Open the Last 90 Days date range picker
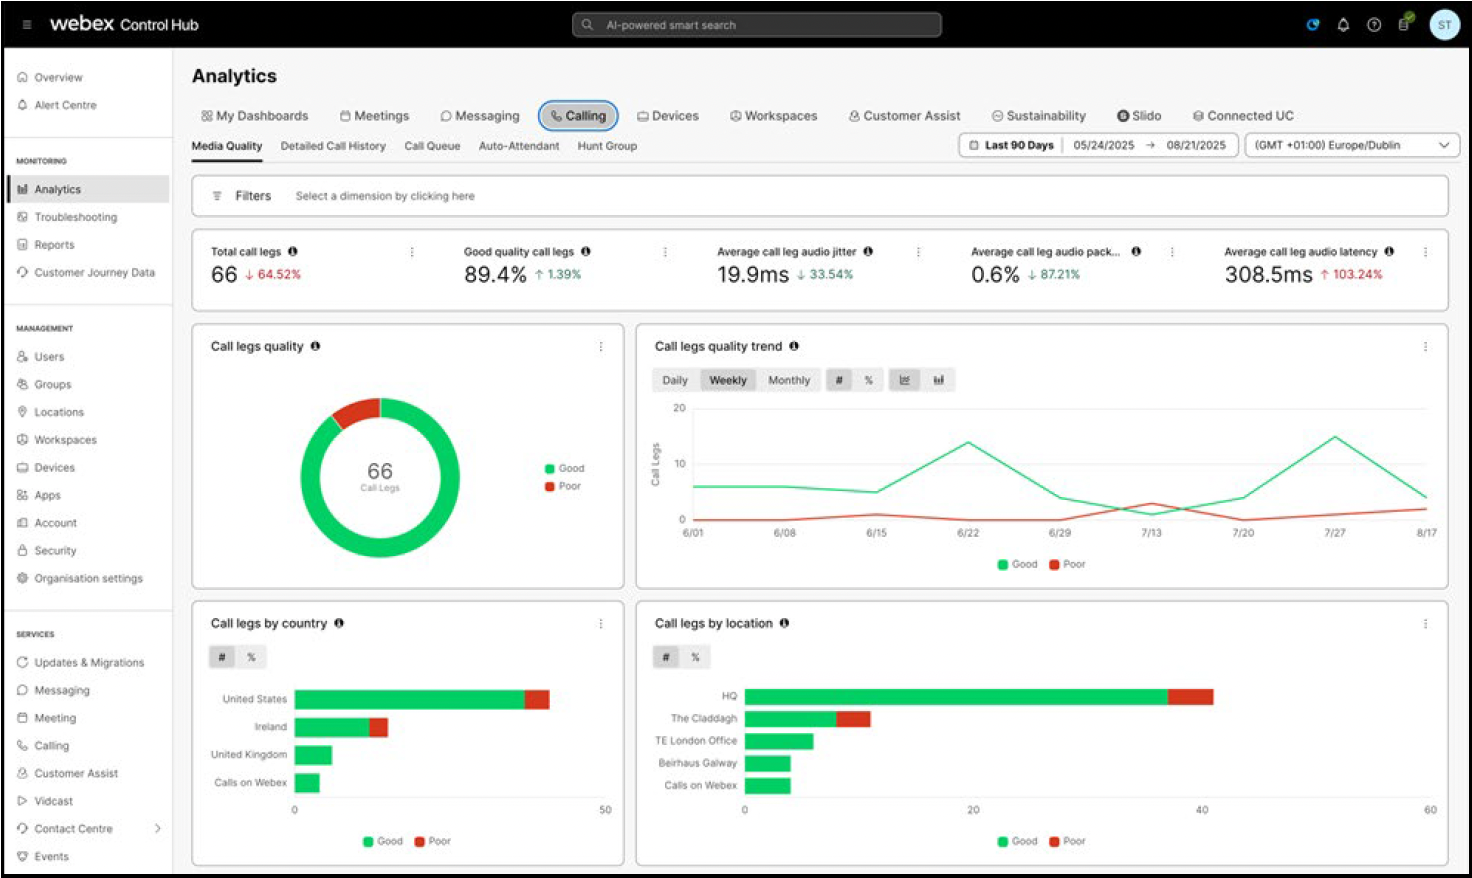Screen dimensions: 1472x878 point(1098,145)
